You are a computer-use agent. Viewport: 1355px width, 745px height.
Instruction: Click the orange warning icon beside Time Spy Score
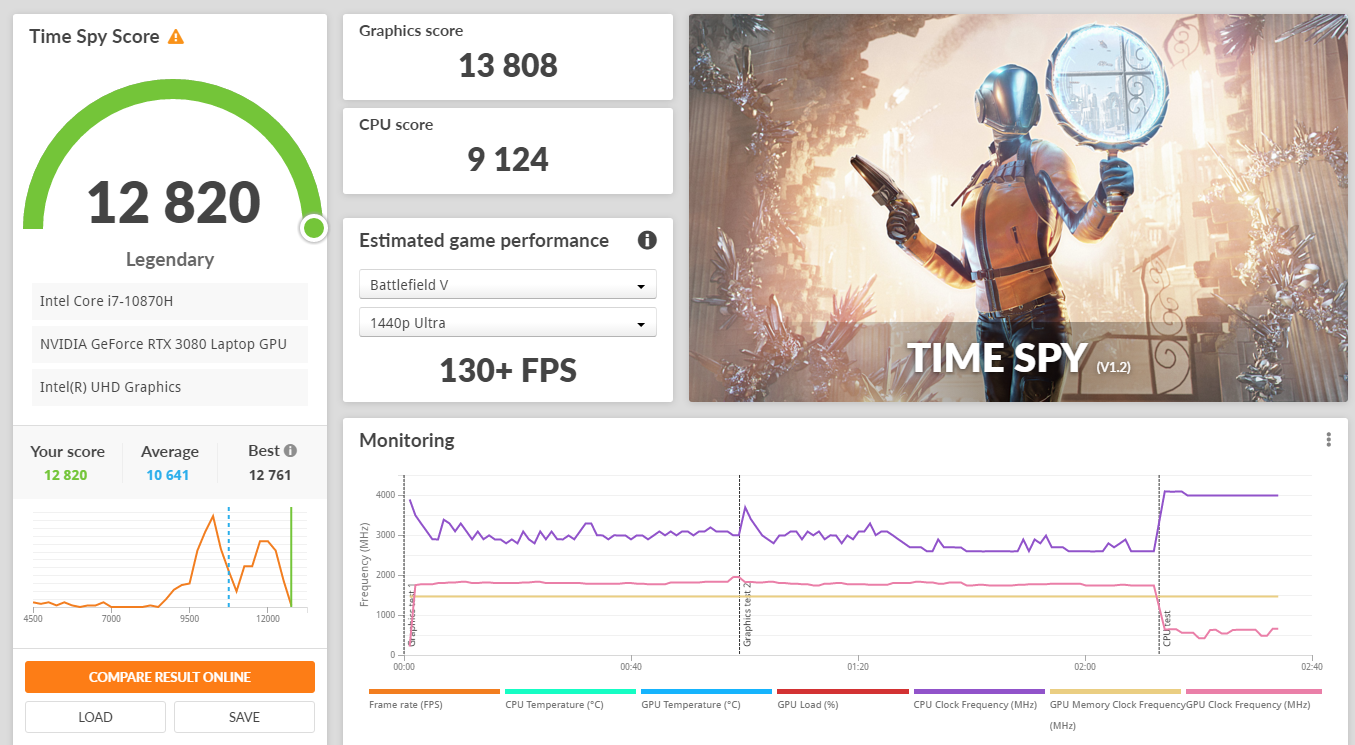176,37
